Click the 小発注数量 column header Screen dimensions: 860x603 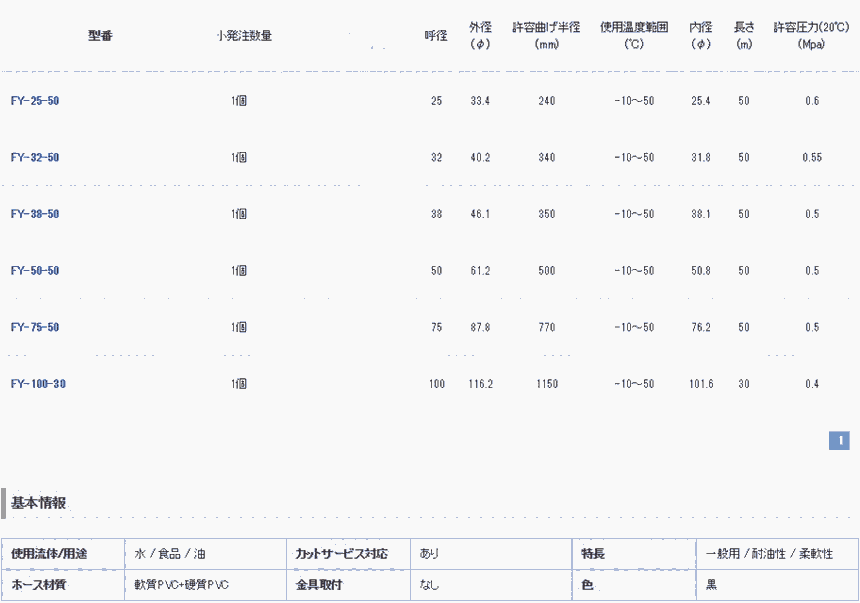coord(244,36)
